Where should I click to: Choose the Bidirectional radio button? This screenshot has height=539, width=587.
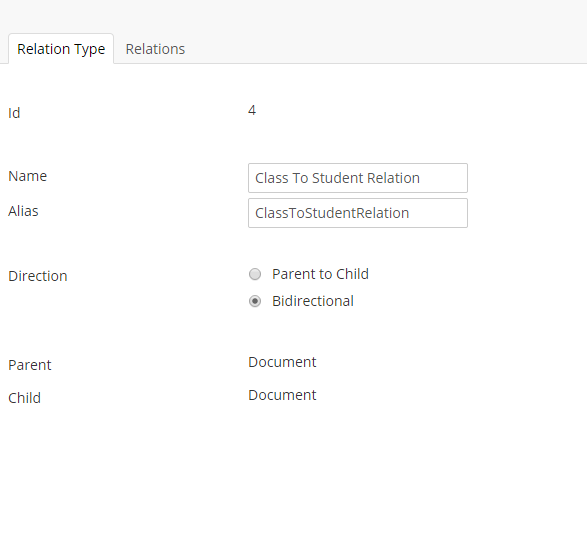[x=255, y=301]
